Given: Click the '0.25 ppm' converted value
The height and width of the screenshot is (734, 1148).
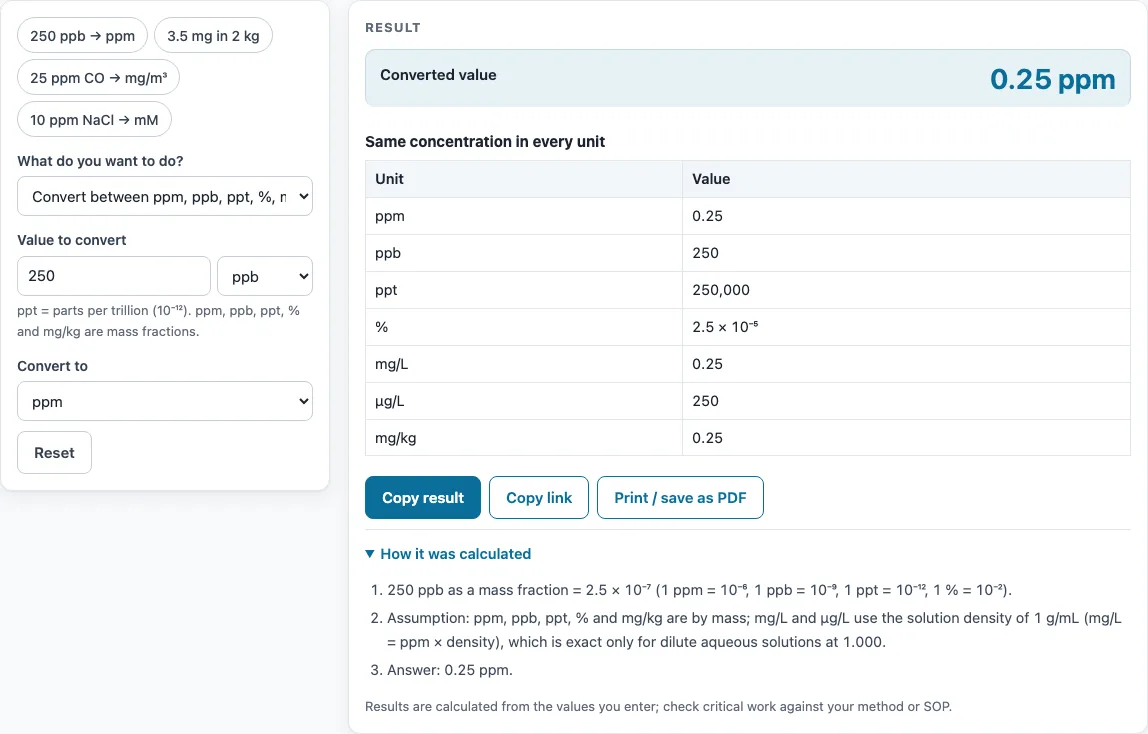Looking at the screenshot, I should pos(1052,79).
